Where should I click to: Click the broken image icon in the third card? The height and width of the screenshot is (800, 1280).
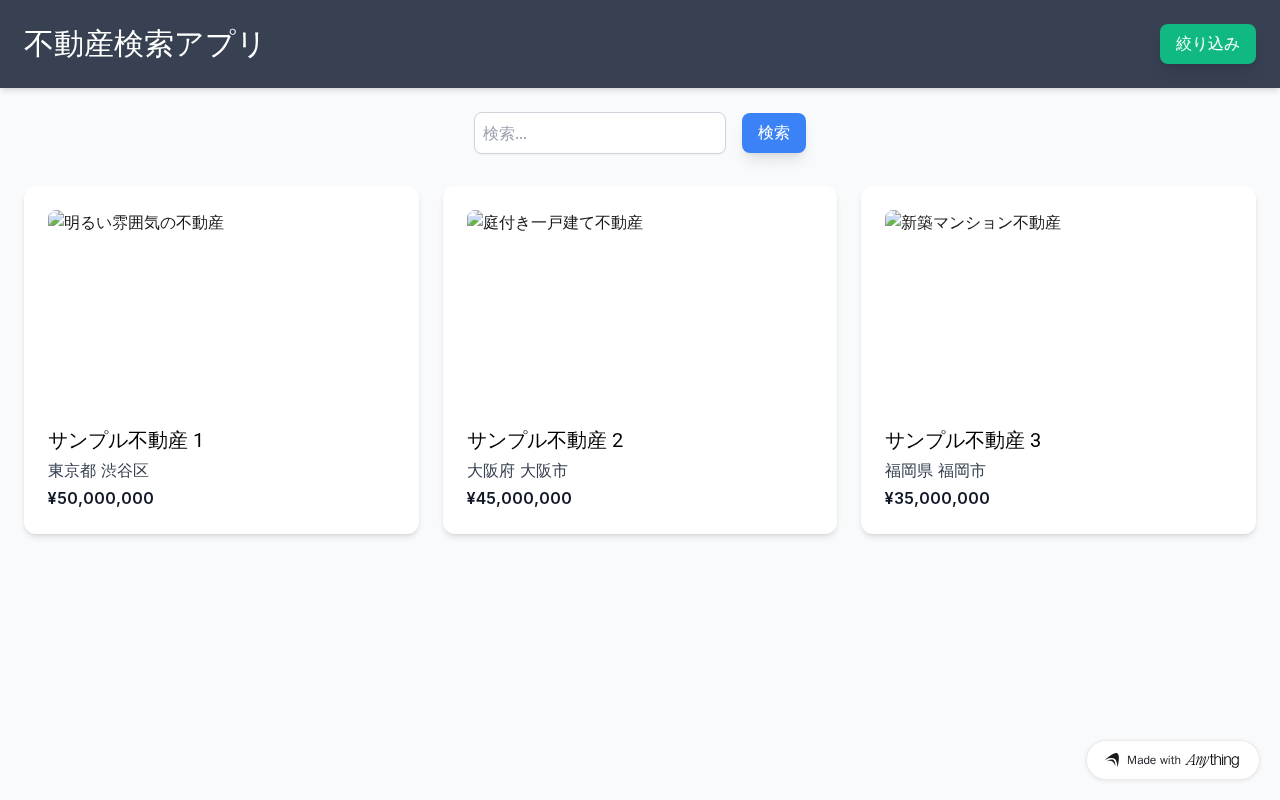pos(893,221)
